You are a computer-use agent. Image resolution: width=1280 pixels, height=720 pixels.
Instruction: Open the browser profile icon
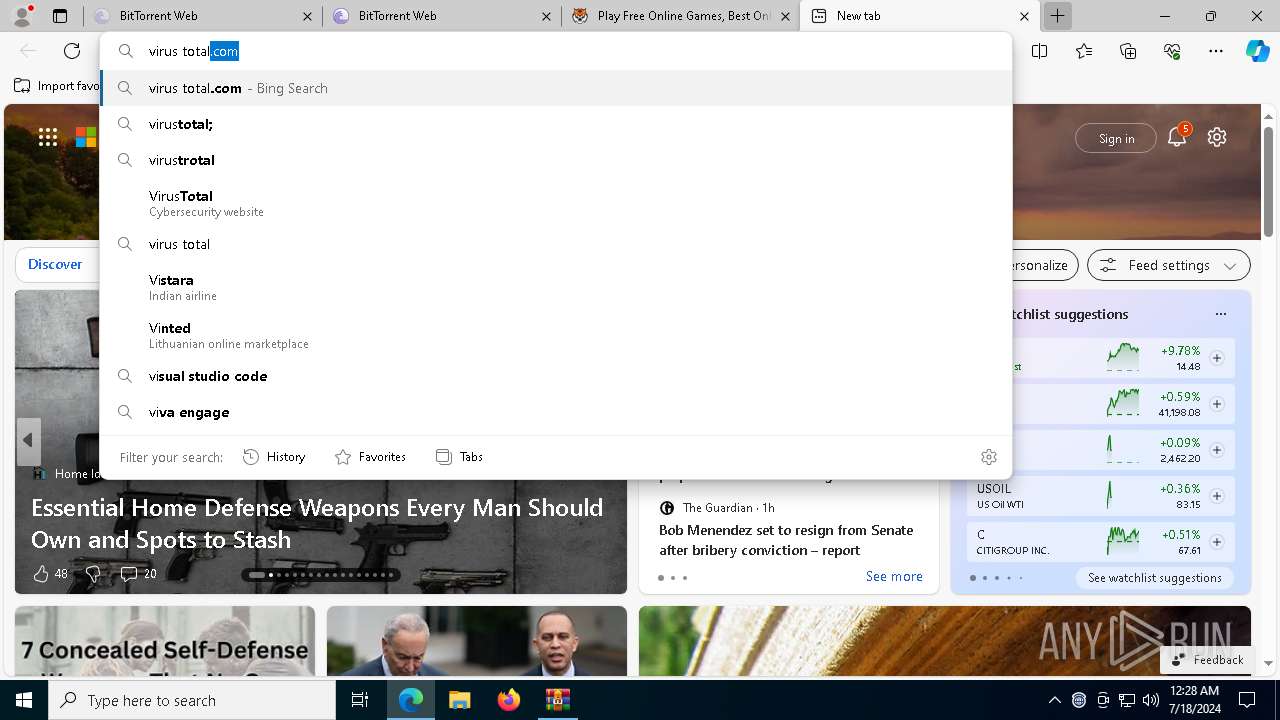pyautogui.click(x=22, y=16)
